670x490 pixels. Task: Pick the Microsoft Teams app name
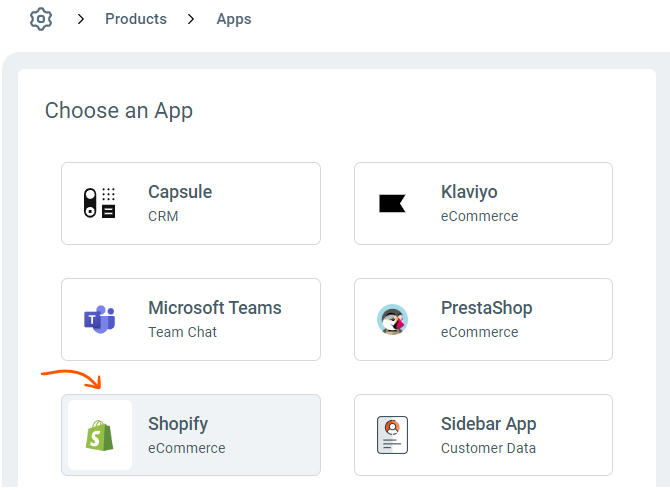pyautogui.click(x=215, y=308)
